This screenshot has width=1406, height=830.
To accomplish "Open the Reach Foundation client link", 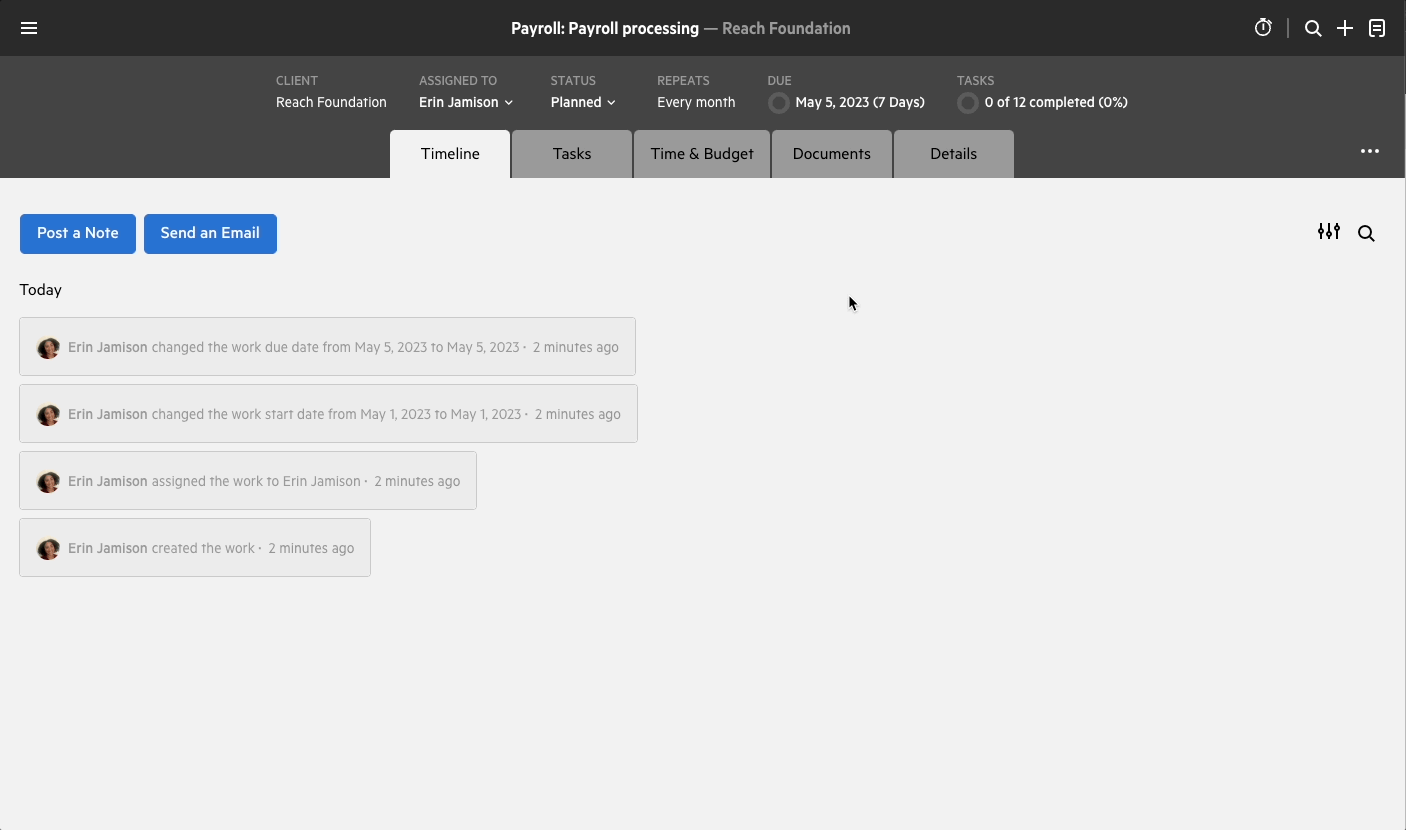I will (331, 102).
